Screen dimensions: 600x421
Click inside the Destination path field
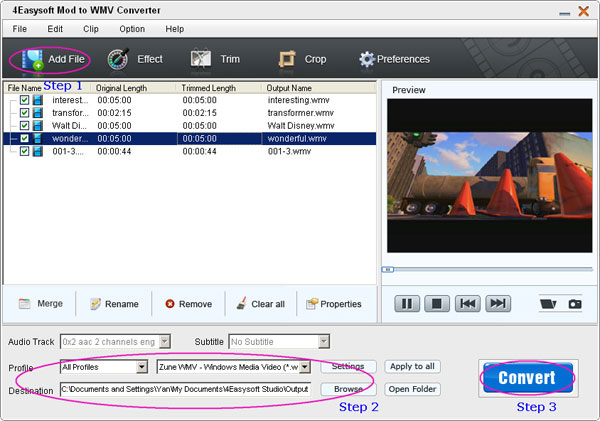tap(185, 389)
